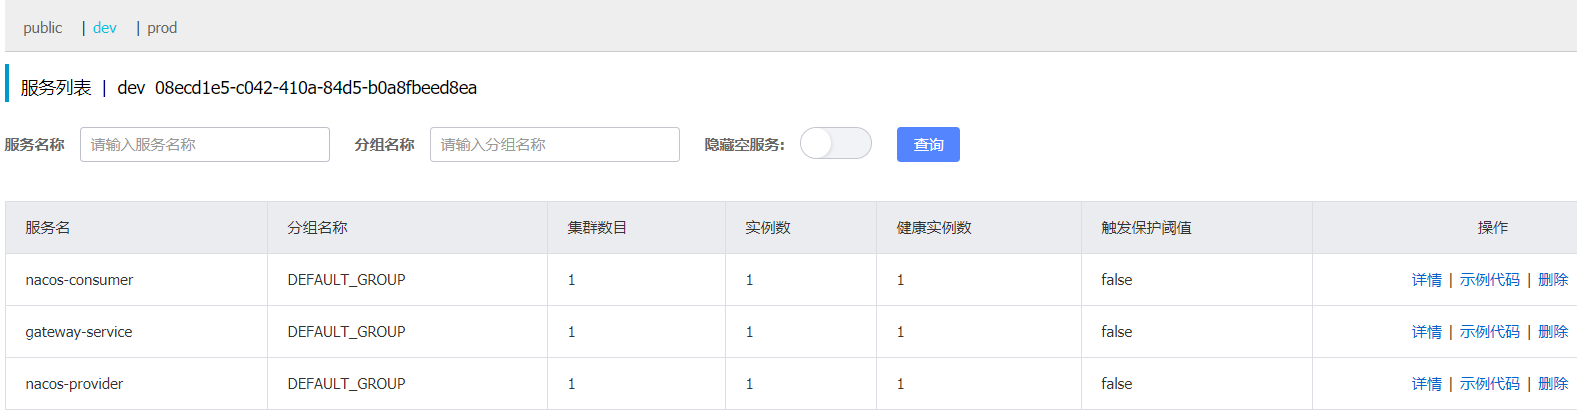
Task: Toggle the hide empty services switch
Action: click(835, 144)
